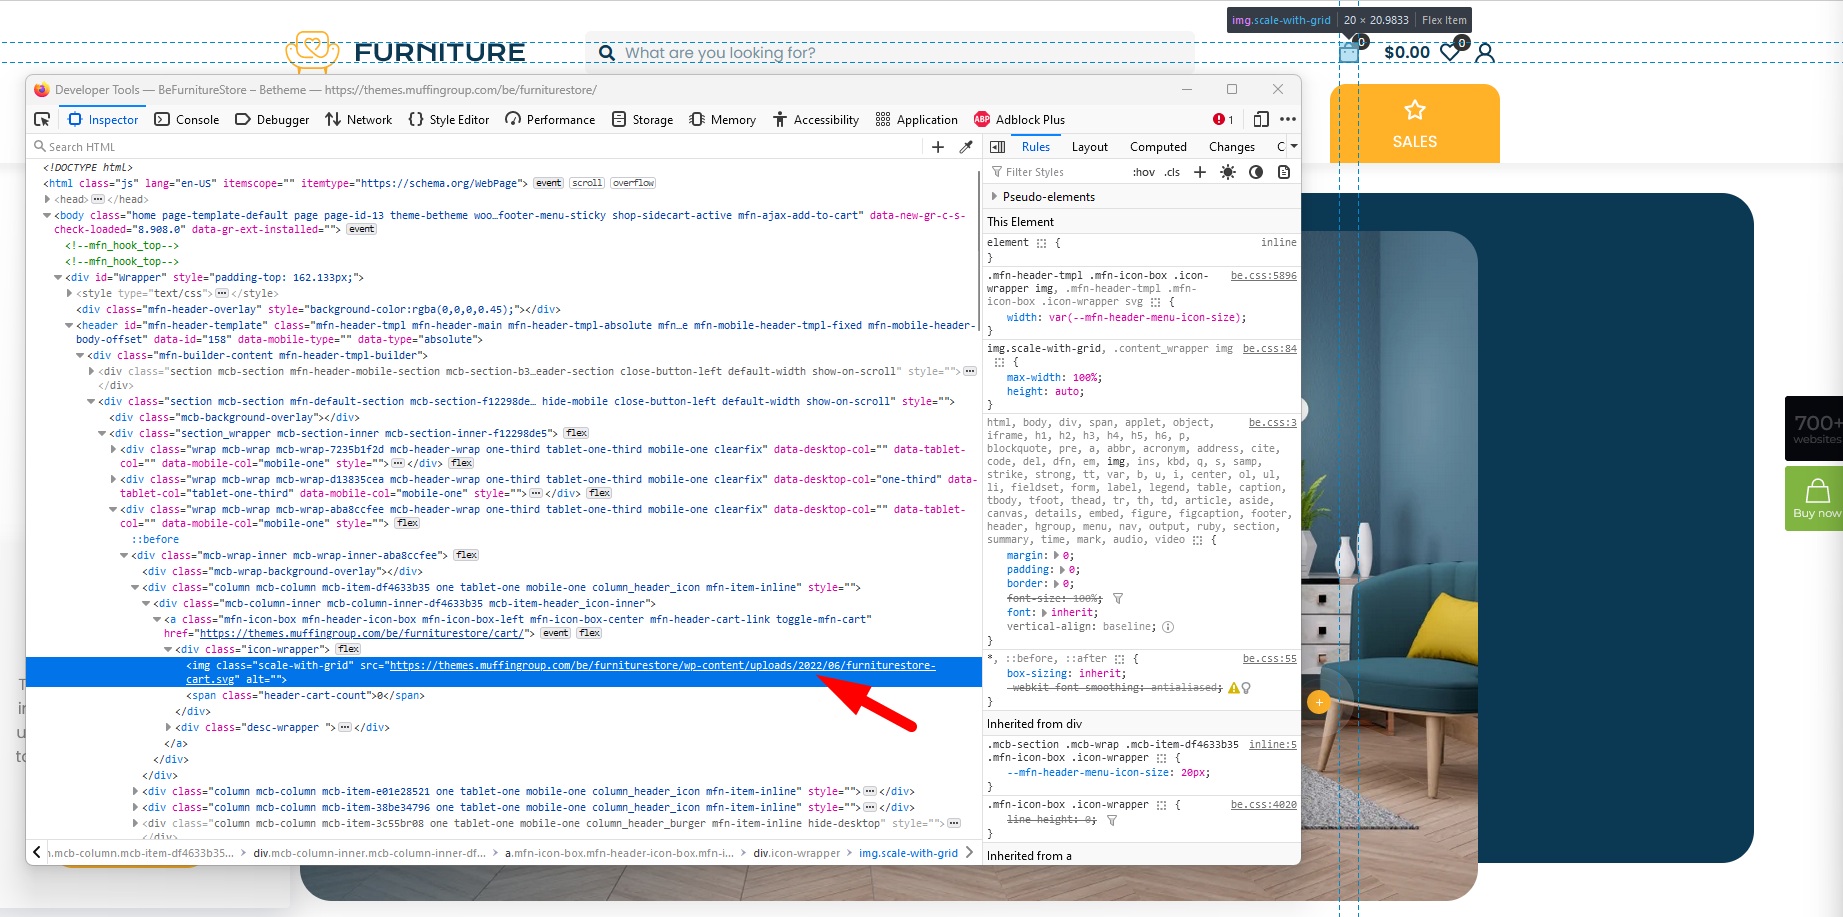Viewport: 1843px width, 917px height.
Task: Activate the eyedropper color picker
Action: coord(966,147)
